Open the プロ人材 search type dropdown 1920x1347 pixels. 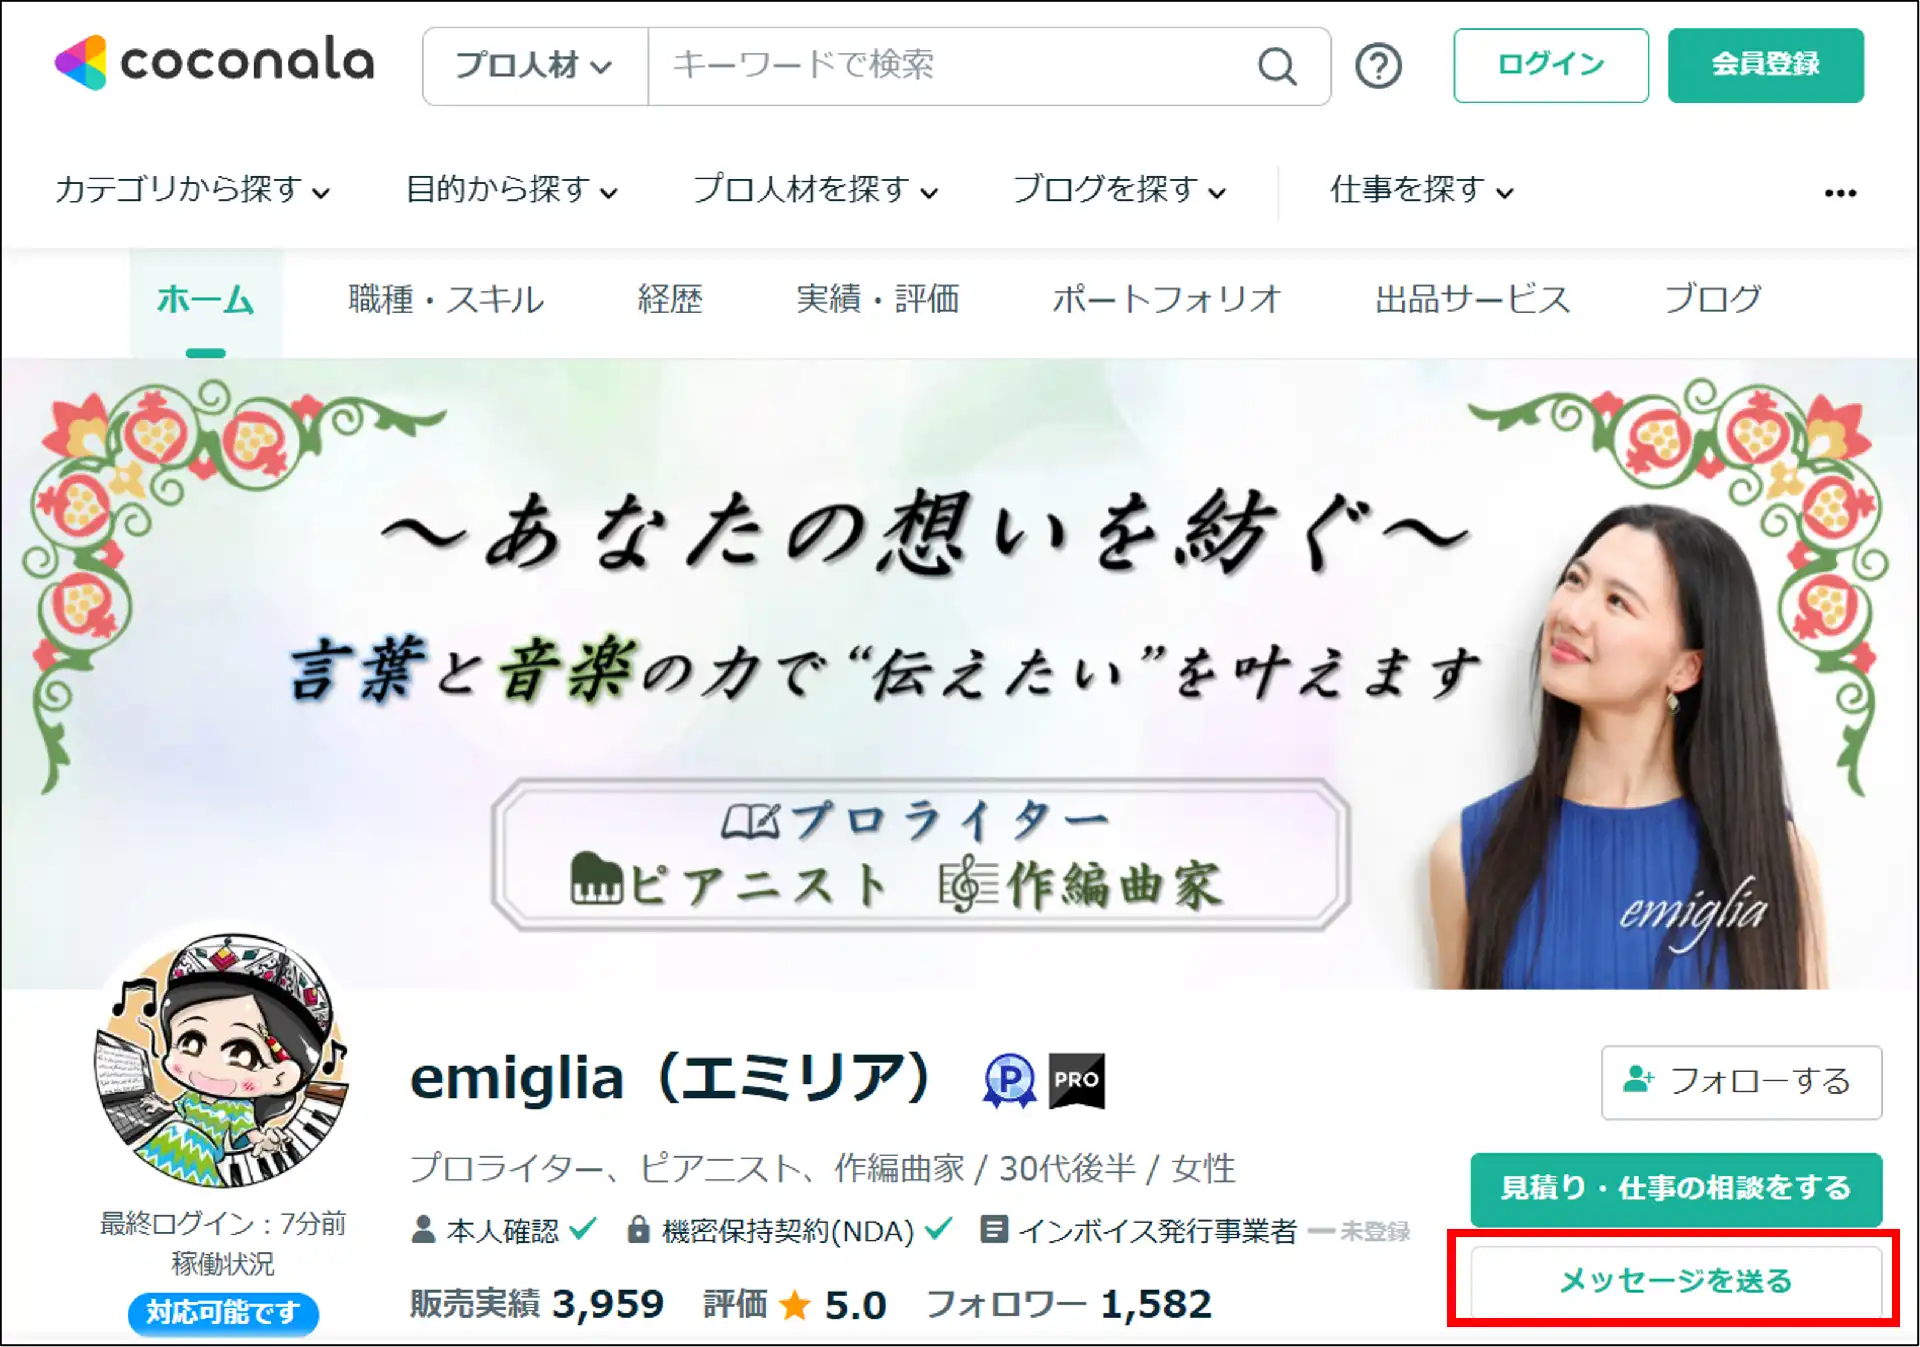535,66
